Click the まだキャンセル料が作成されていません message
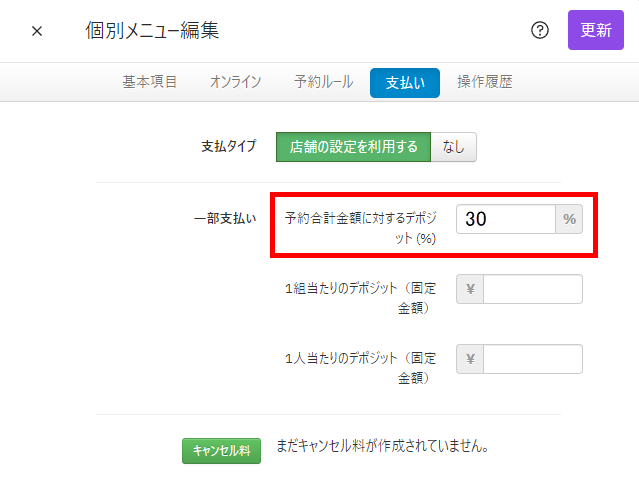The height and width of the screenshot is (489, 639). 383,446
